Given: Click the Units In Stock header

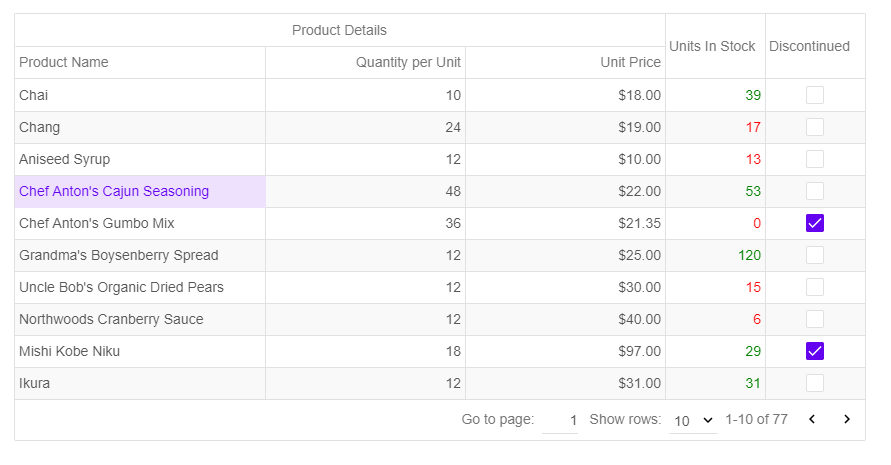Looking at the screenshot, I should click(712, 46).
